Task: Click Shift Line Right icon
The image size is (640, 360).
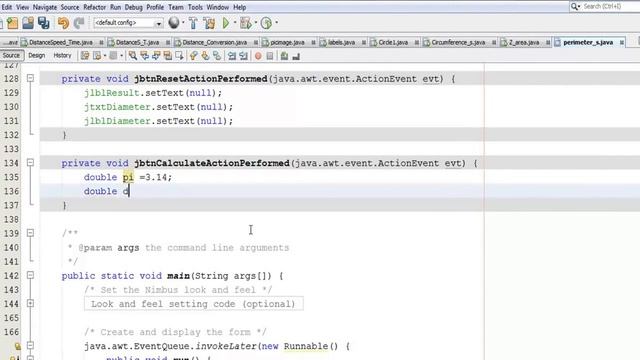Action: point(244,56)
